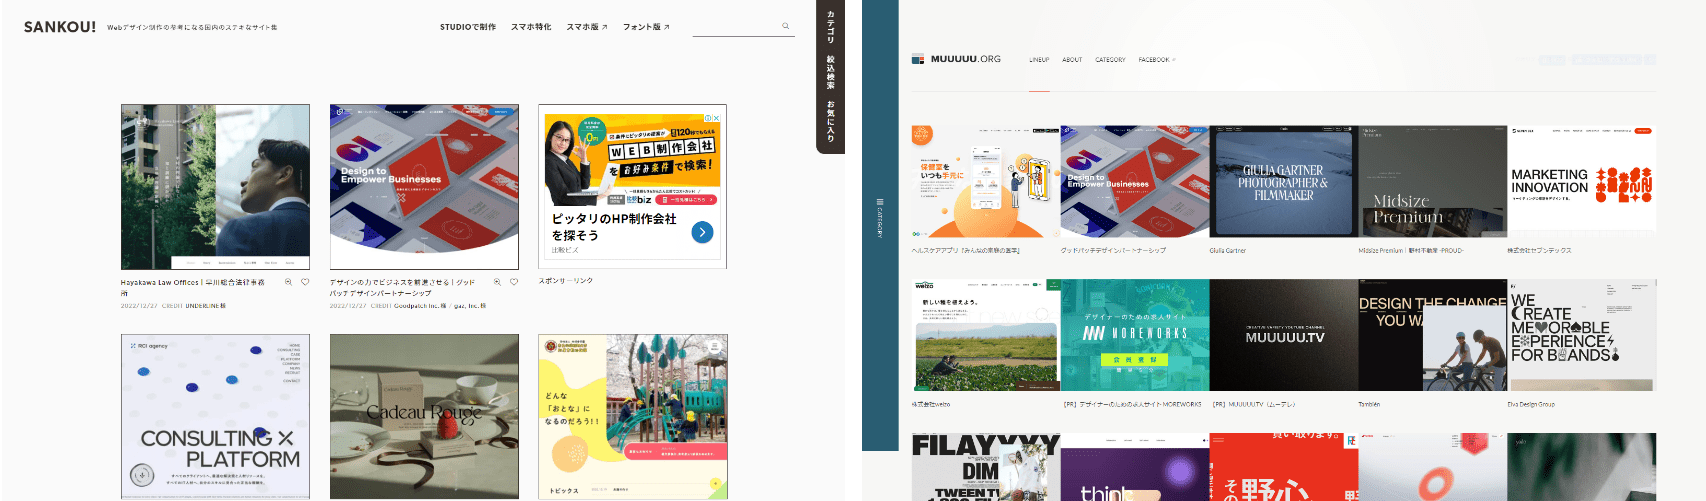Open the FACEBOOK nav link on MUUUUU.ORG

tap(1156, 60)
